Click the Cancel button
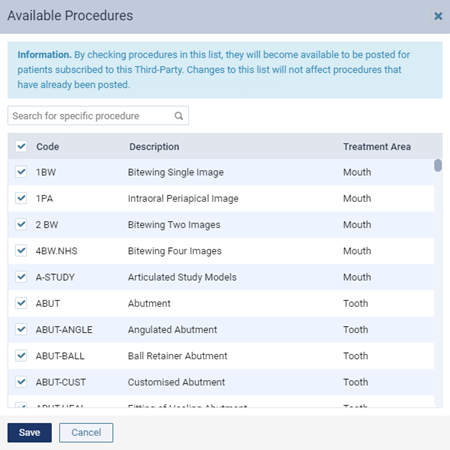 tap(86, 433)
